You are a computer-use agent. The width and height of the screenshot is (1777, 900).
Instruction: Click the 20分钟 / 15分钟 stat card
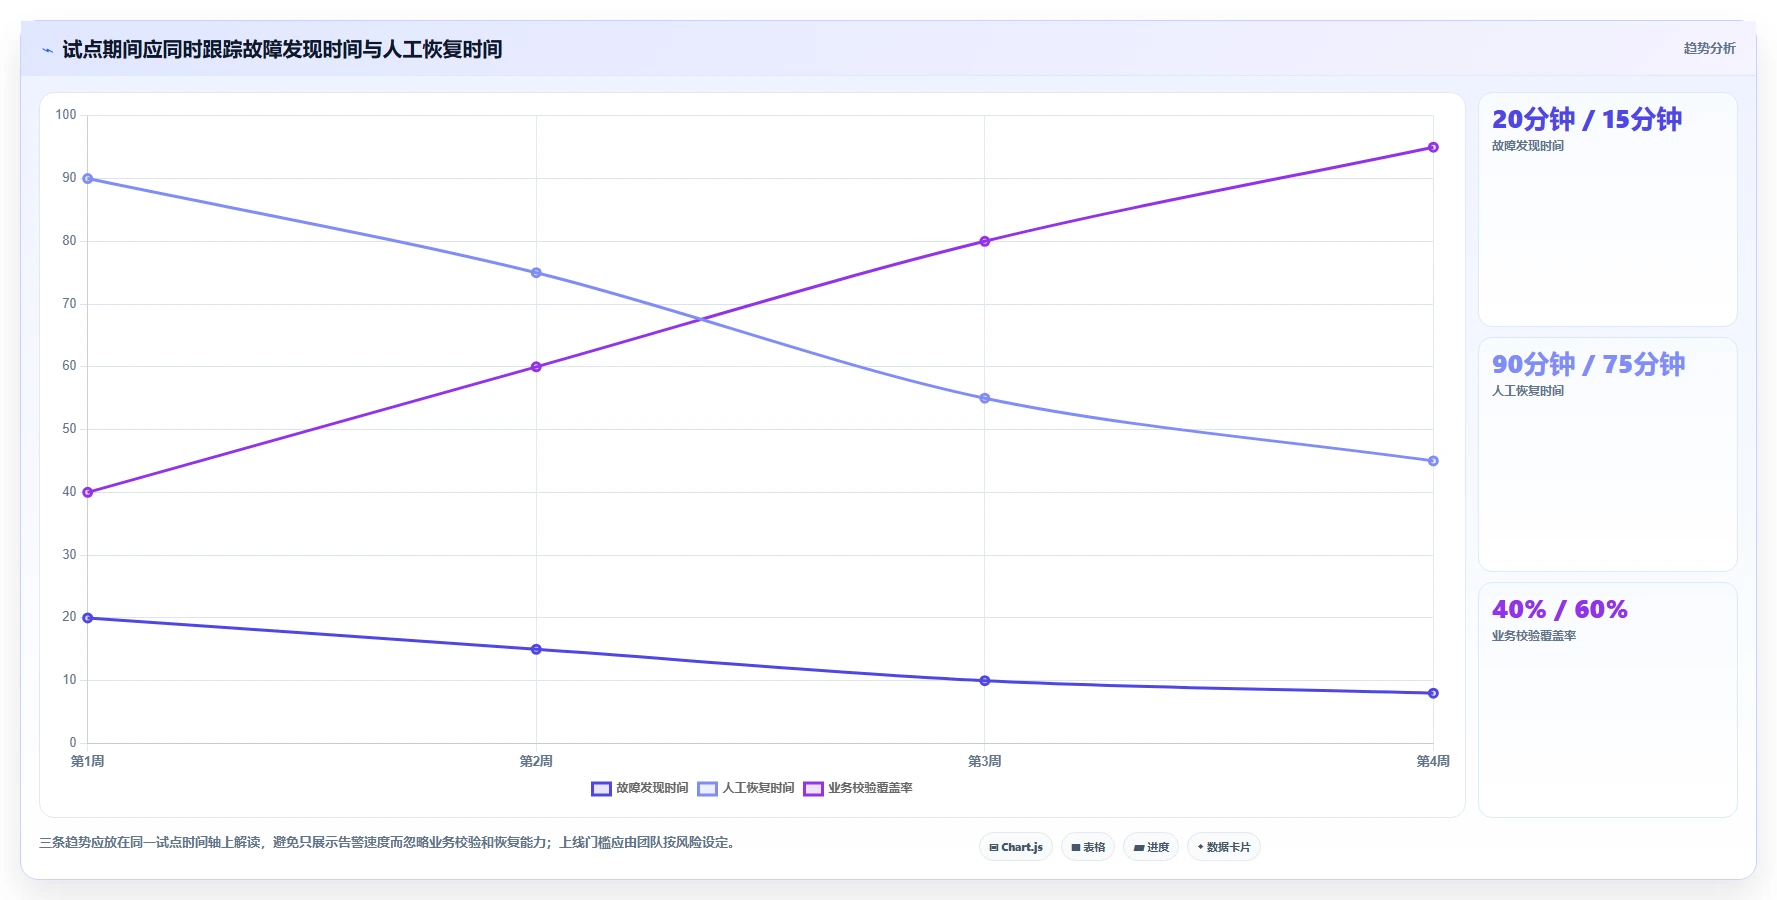[x=1607, y=209]
